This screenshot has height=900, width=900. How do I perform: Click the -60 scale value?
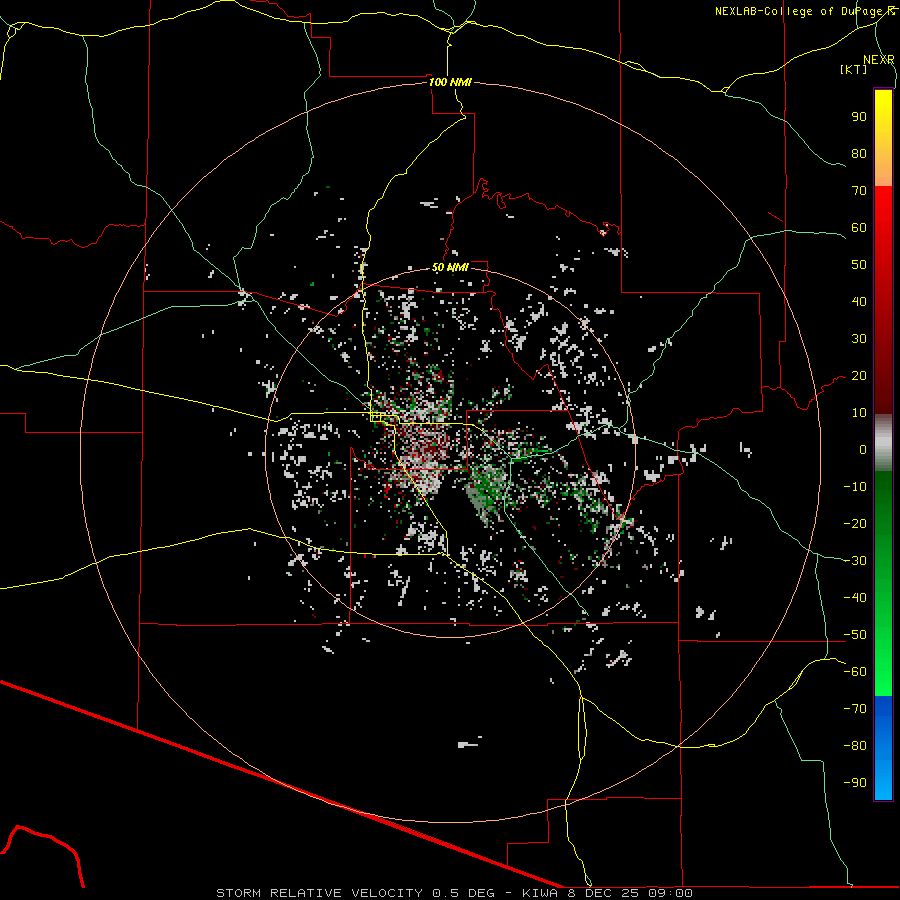click(855, 672)
